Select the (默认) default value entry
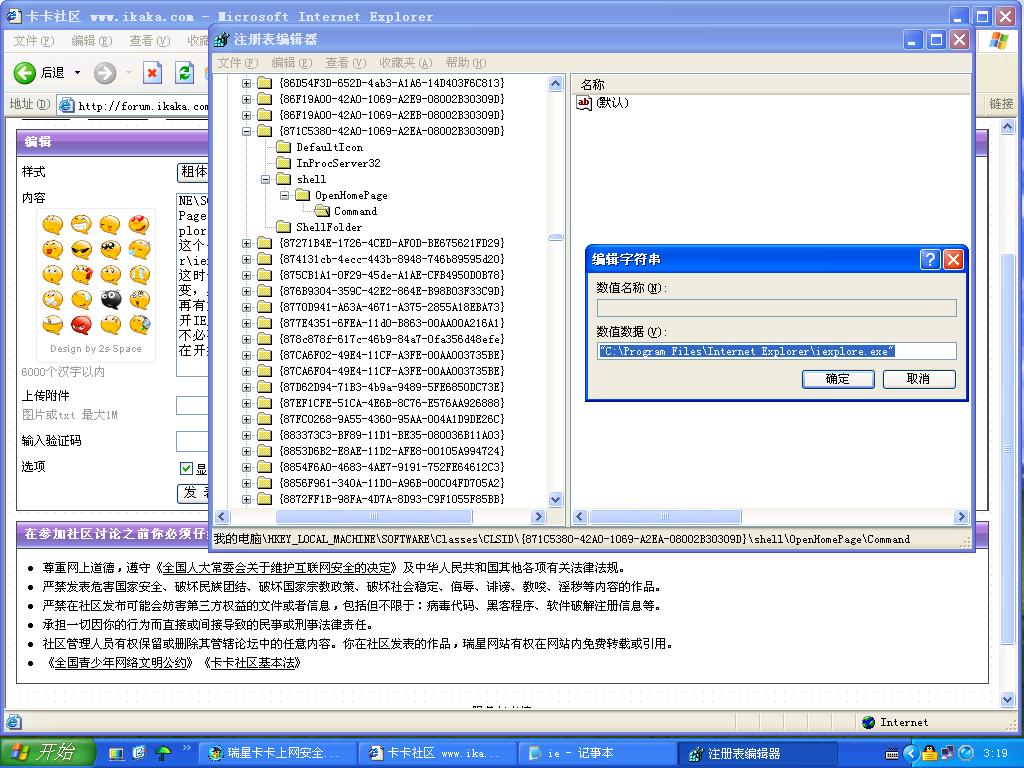 coord(603,103)
